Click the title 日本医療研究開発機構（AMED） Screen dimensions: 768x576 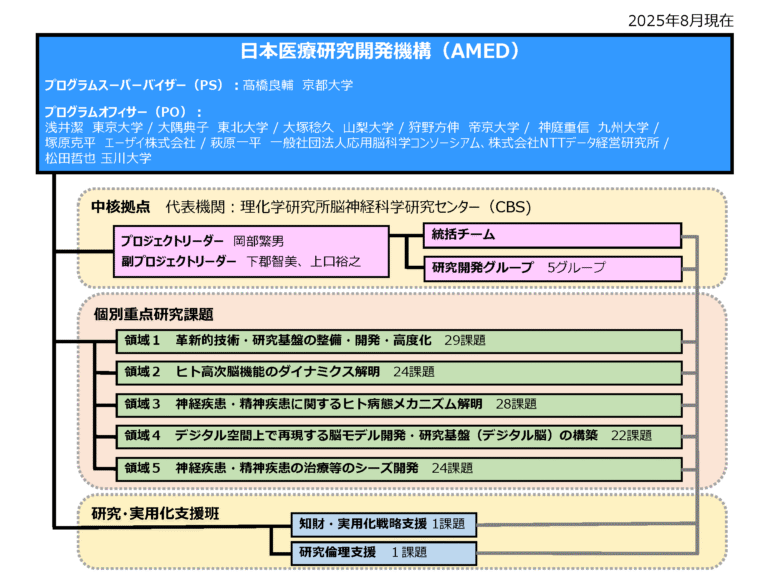[380, 51]
